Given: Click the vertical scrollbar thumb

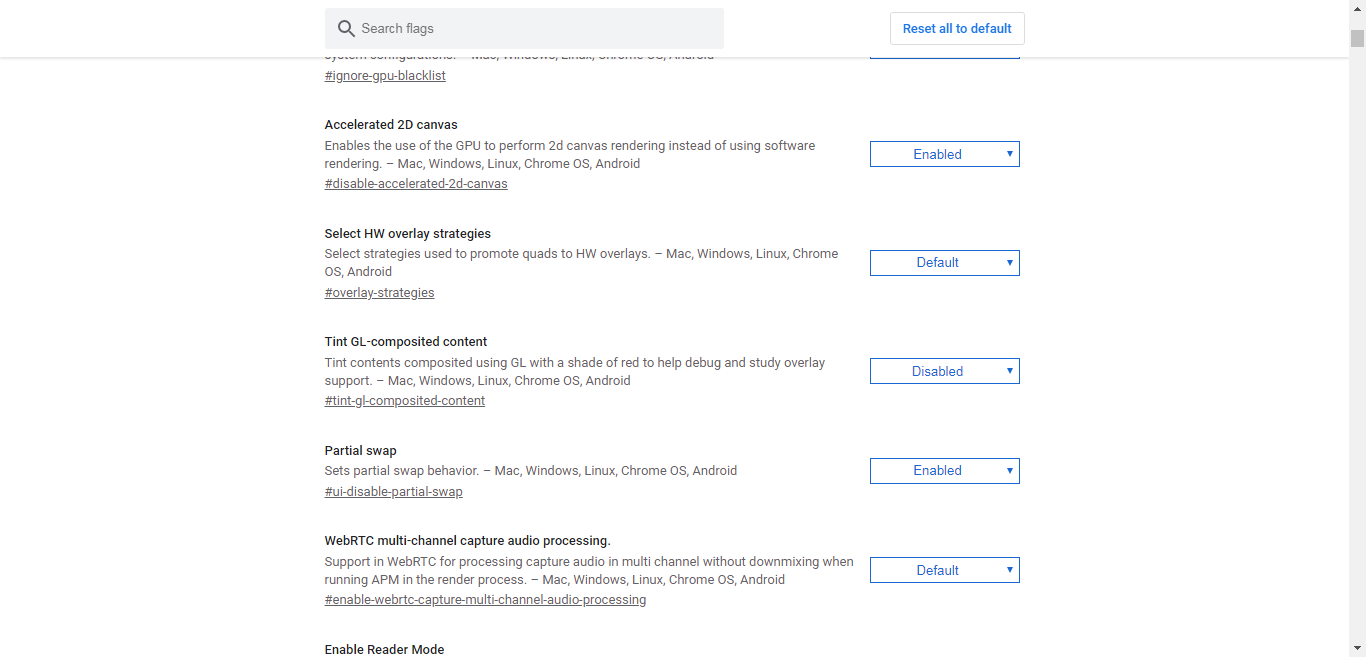Looking at the screenshot, I should [1357, 38].
